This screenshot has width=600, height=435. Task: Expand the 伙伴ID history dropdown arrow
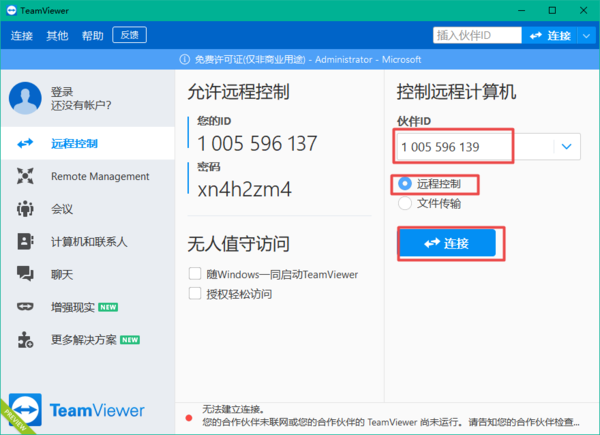[566, 147]
